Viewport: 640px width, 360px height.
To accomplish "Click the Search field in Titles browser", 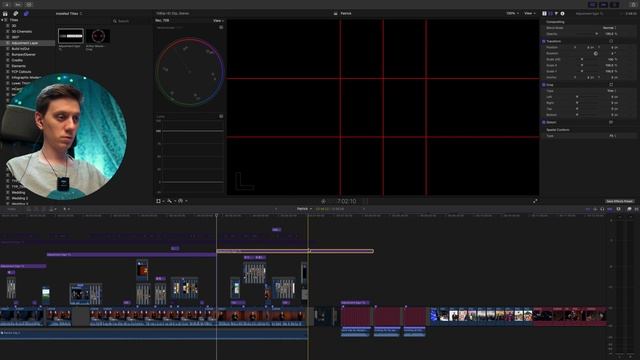I will (131, 21).
